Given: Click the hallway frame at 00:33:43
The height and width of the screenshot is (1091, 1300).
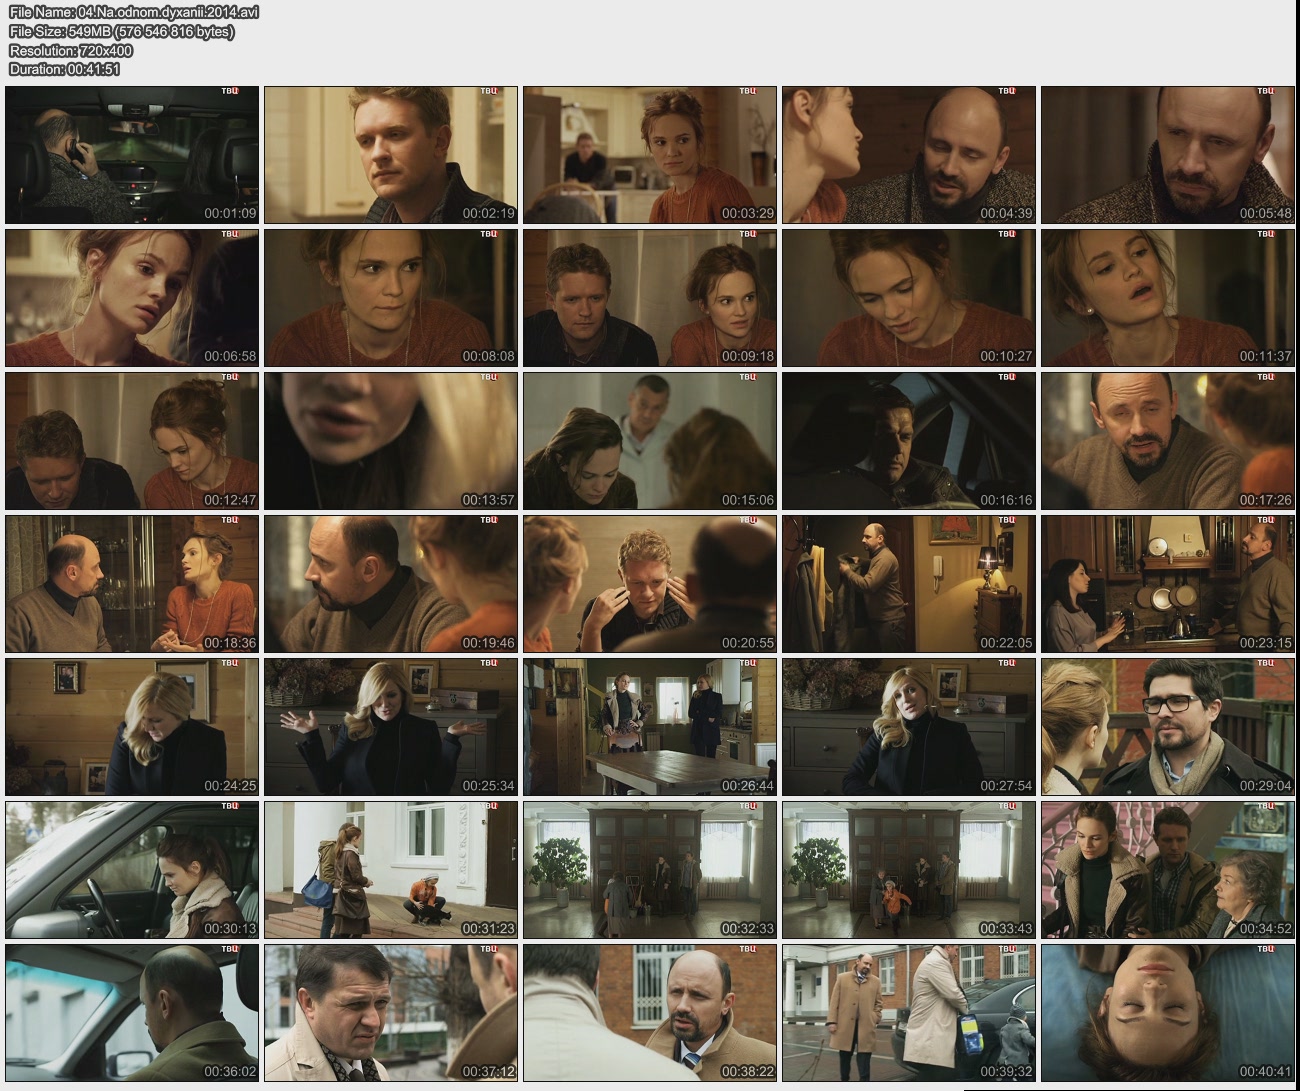Looking at the screenshot, I should point(908,870).
